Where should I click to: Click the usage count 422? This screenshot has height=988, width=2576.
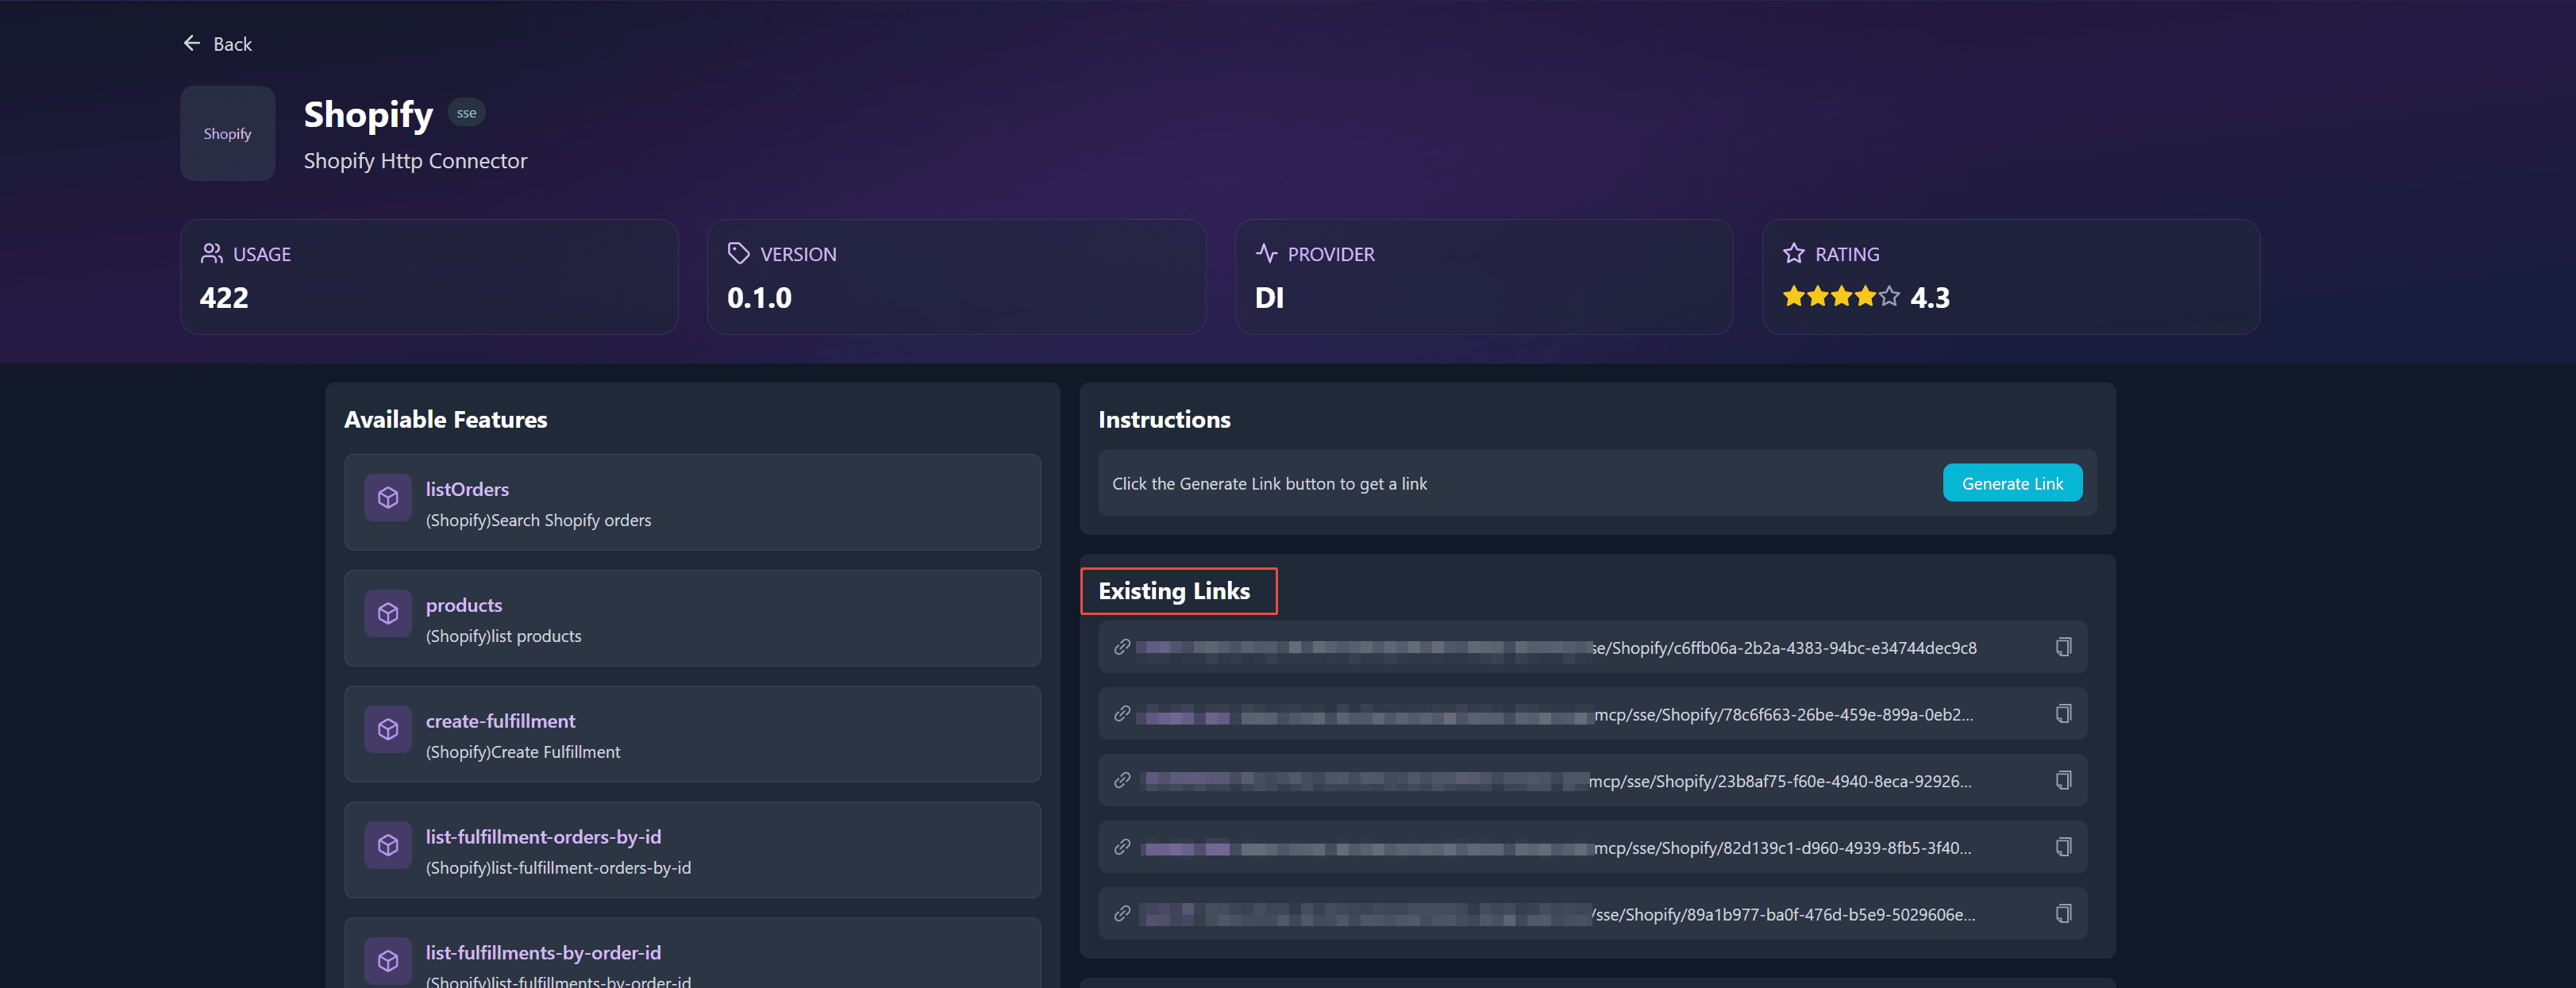pyautogui.click(x=224, y=298)
